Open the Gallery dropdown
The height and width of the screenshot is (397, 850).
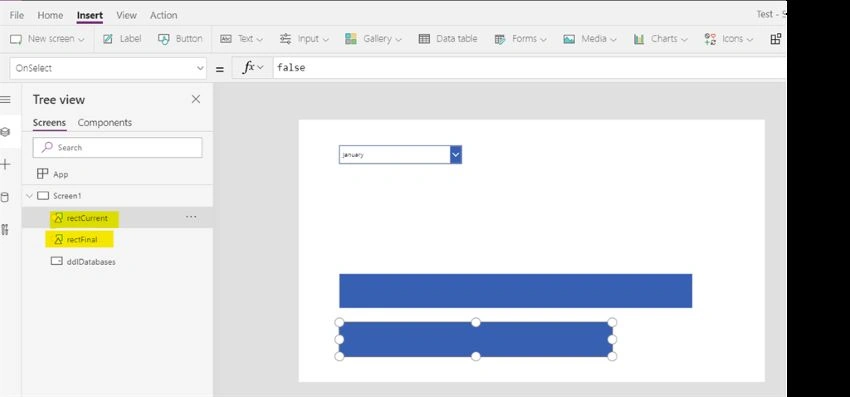click(x=373, y=39)
